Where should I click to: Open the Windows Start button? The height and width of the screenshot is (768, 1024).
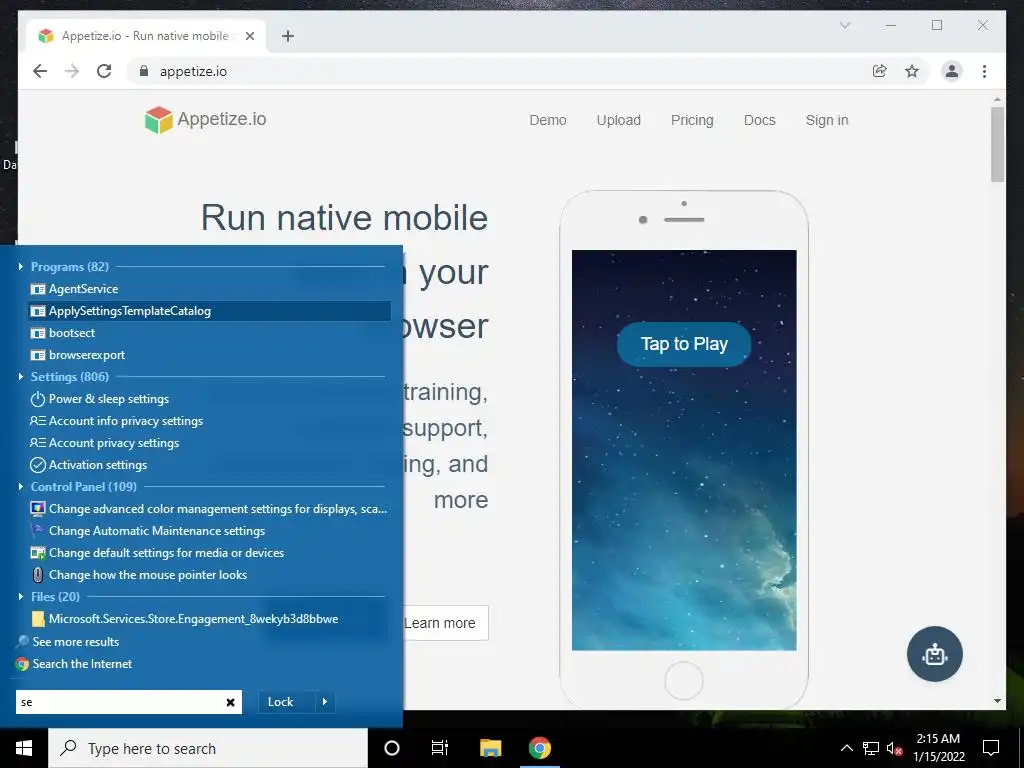click(24, 748)
